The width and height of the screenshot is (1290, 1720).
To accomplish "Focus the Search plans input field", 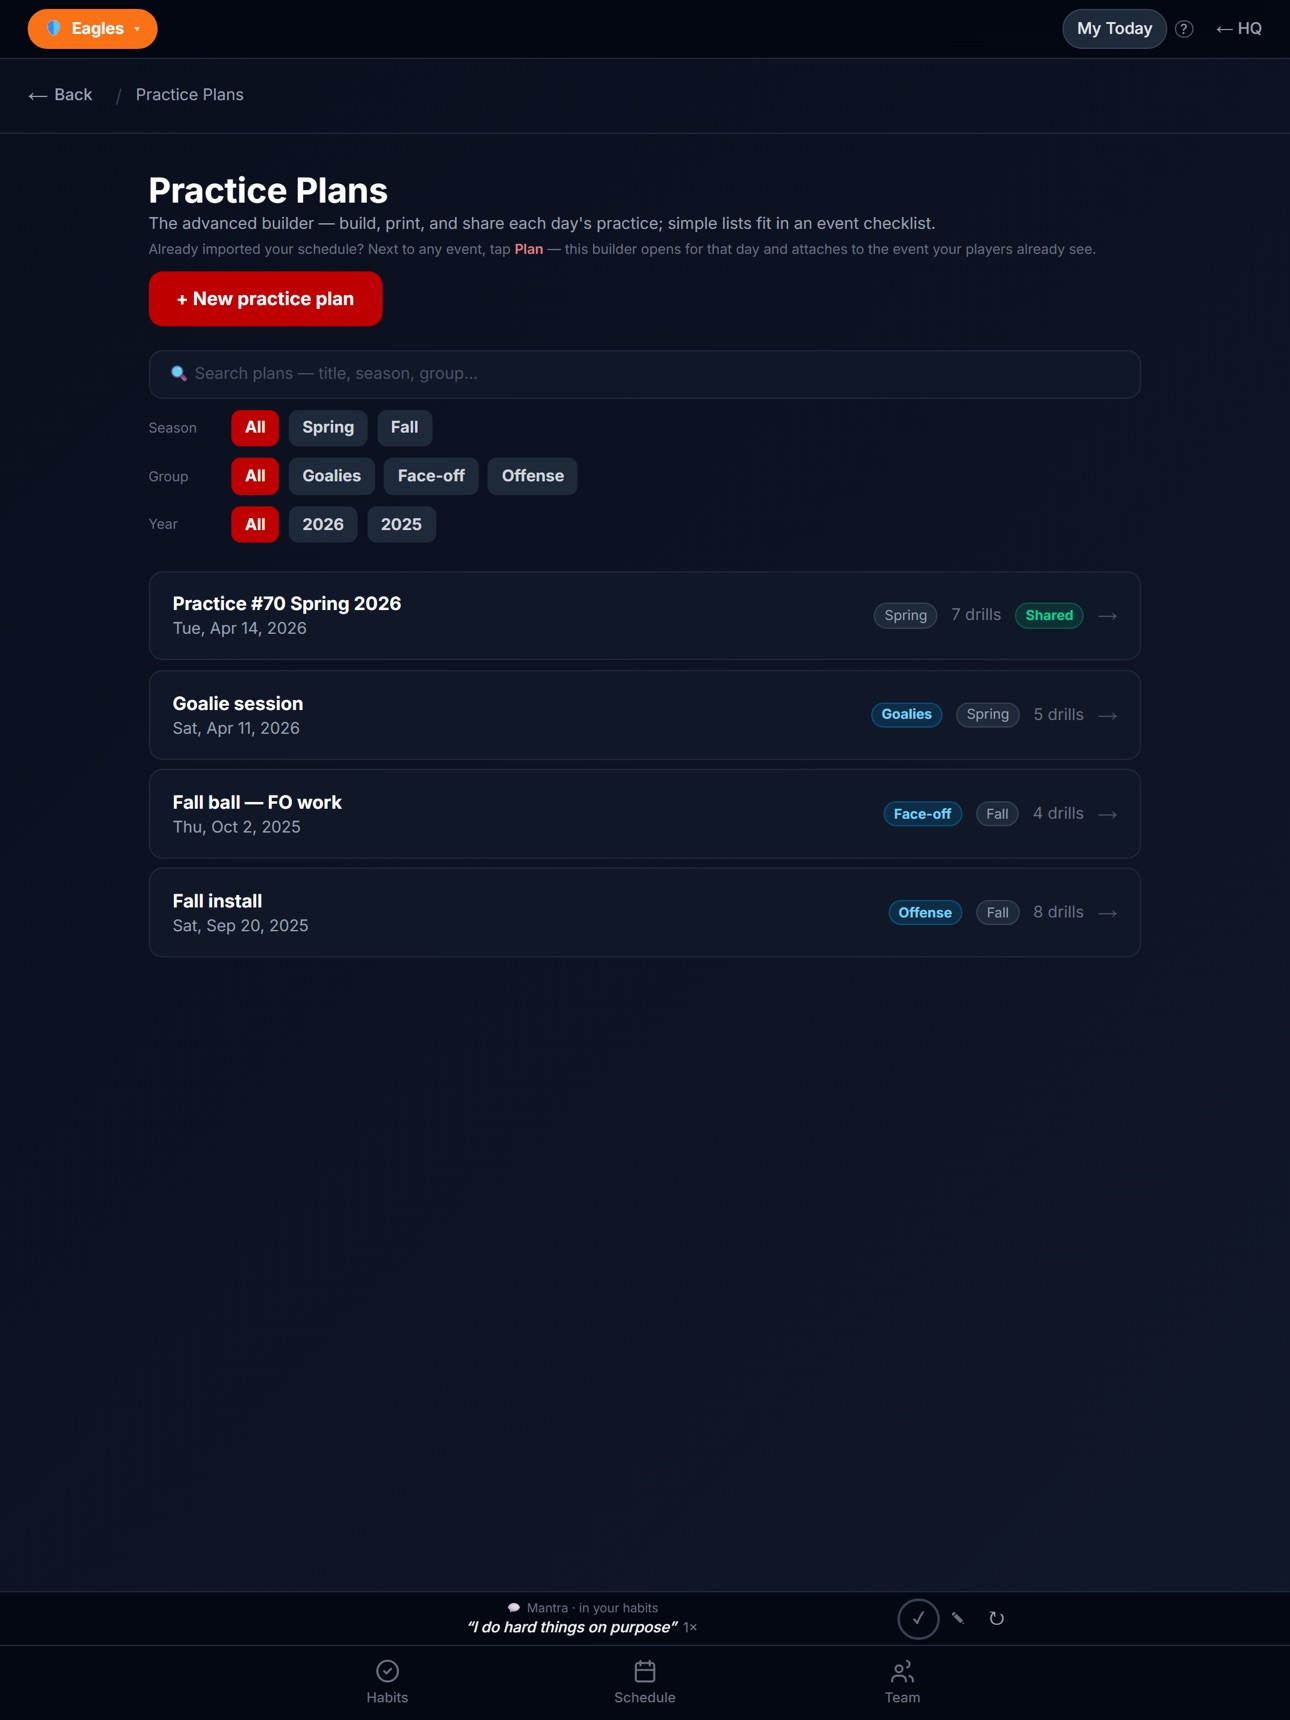I will [645, 374].
